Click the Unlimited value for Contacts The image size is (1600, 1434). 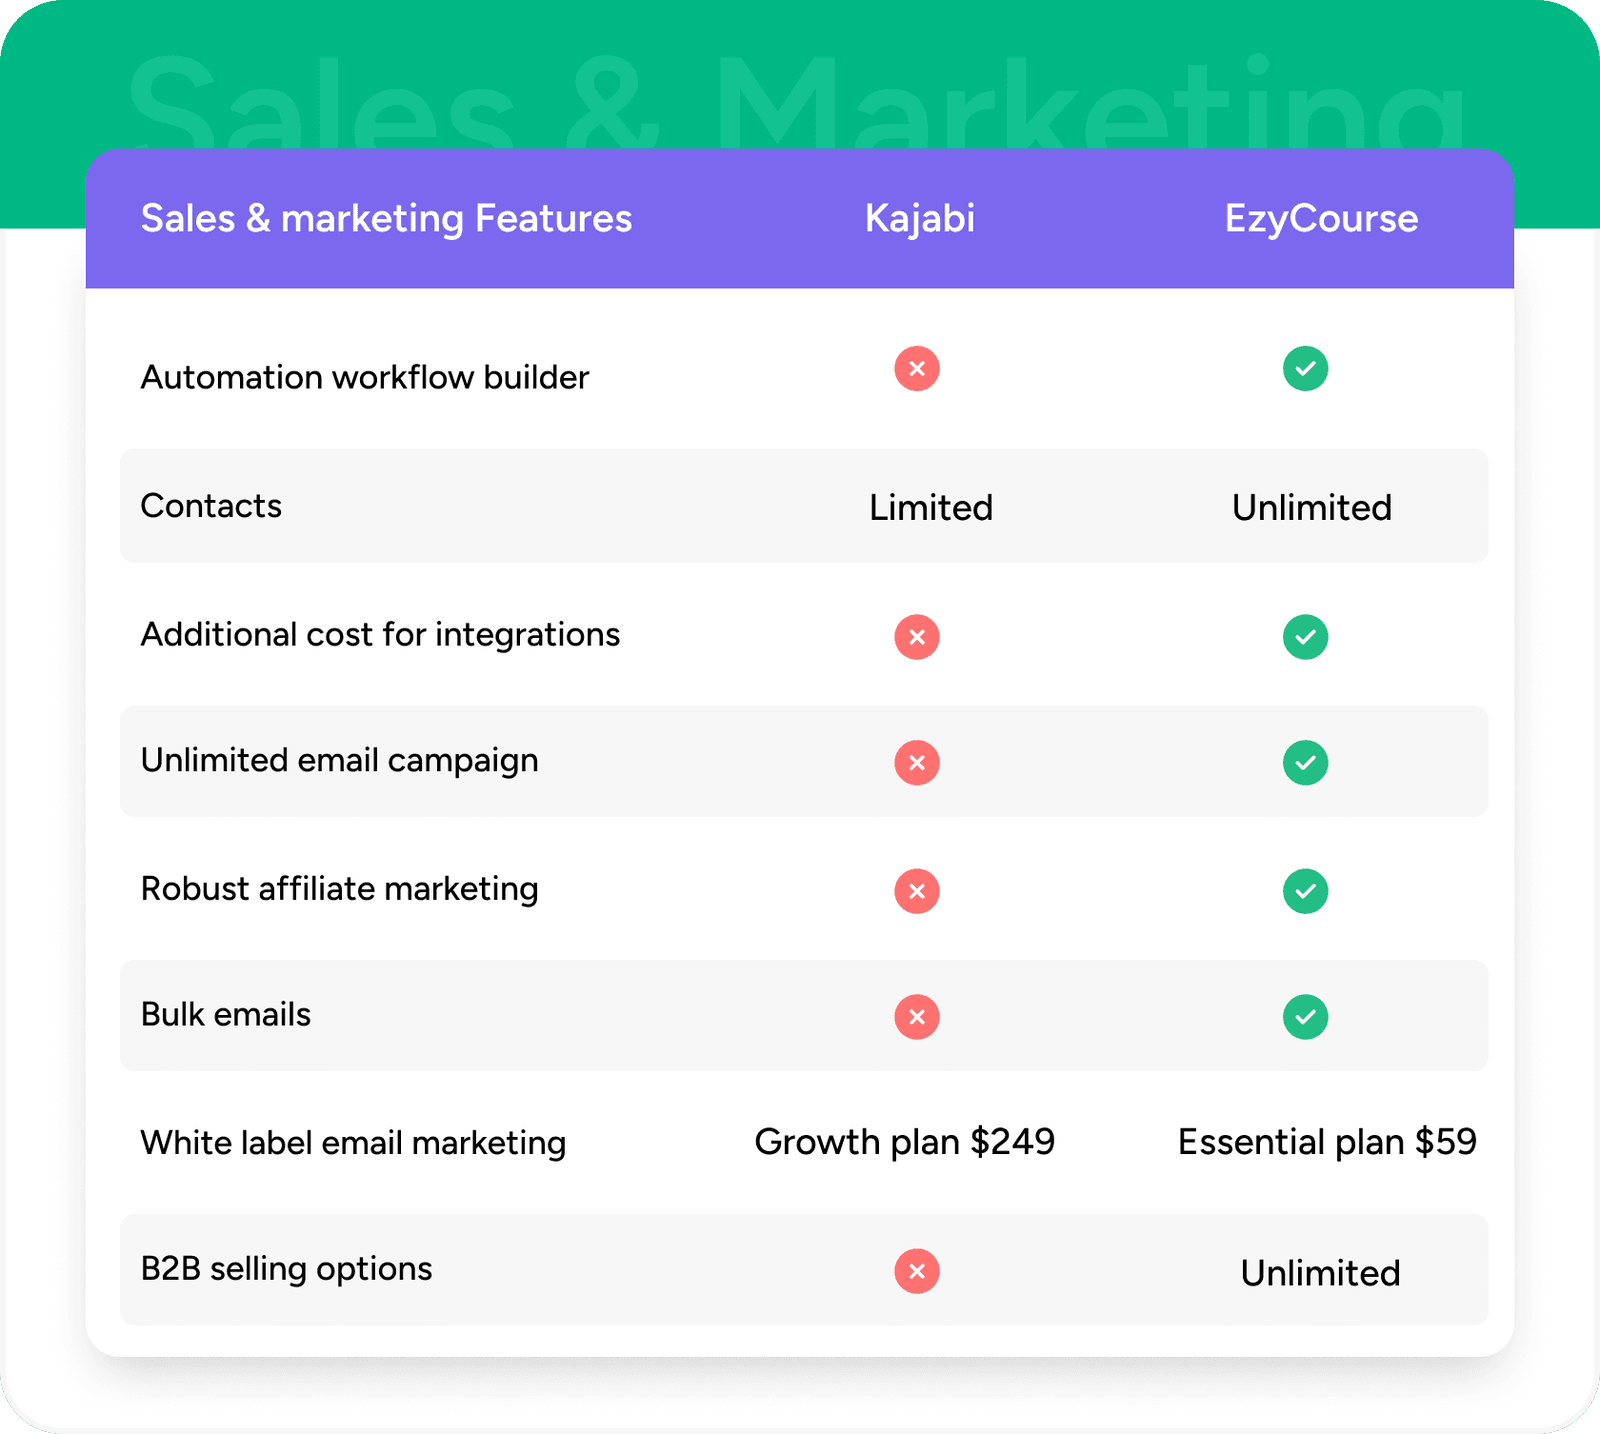(1311, 508)
